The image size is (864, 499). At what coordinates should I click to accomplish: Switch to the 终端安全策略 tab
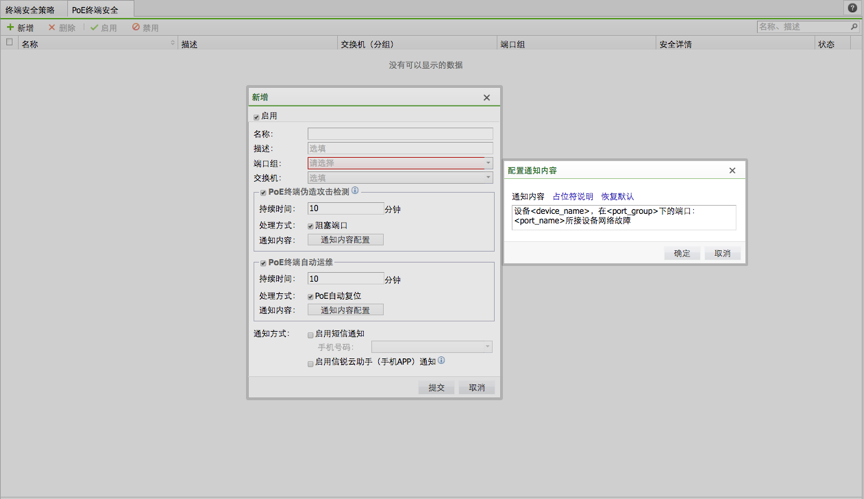(30, 10)
